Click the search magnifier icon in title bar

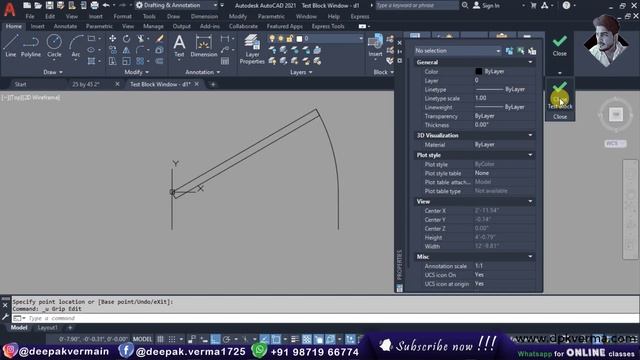pos(465,5)
